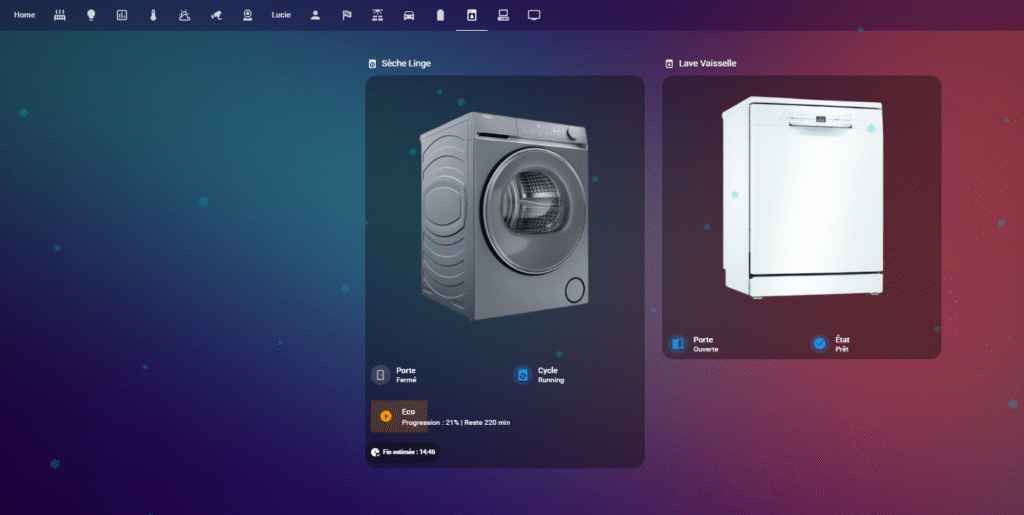The width and height of the screenshot is (1024, 515).
Task: Open the battery status view
Action: click(440, 15)
